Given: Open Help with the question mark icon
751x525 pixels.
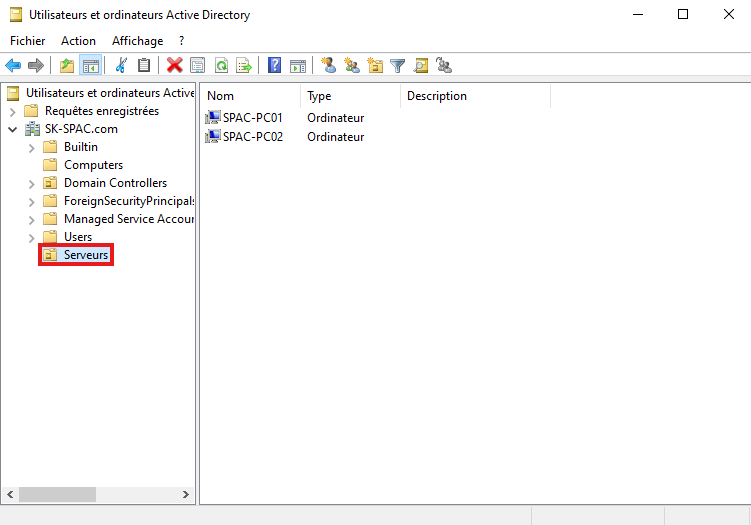Looking at the screenshot, I should point(274,66).
